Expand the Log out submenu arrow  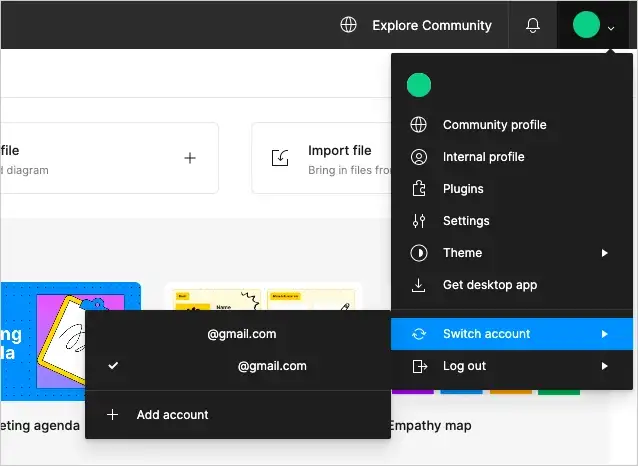[x=604, y=366]
